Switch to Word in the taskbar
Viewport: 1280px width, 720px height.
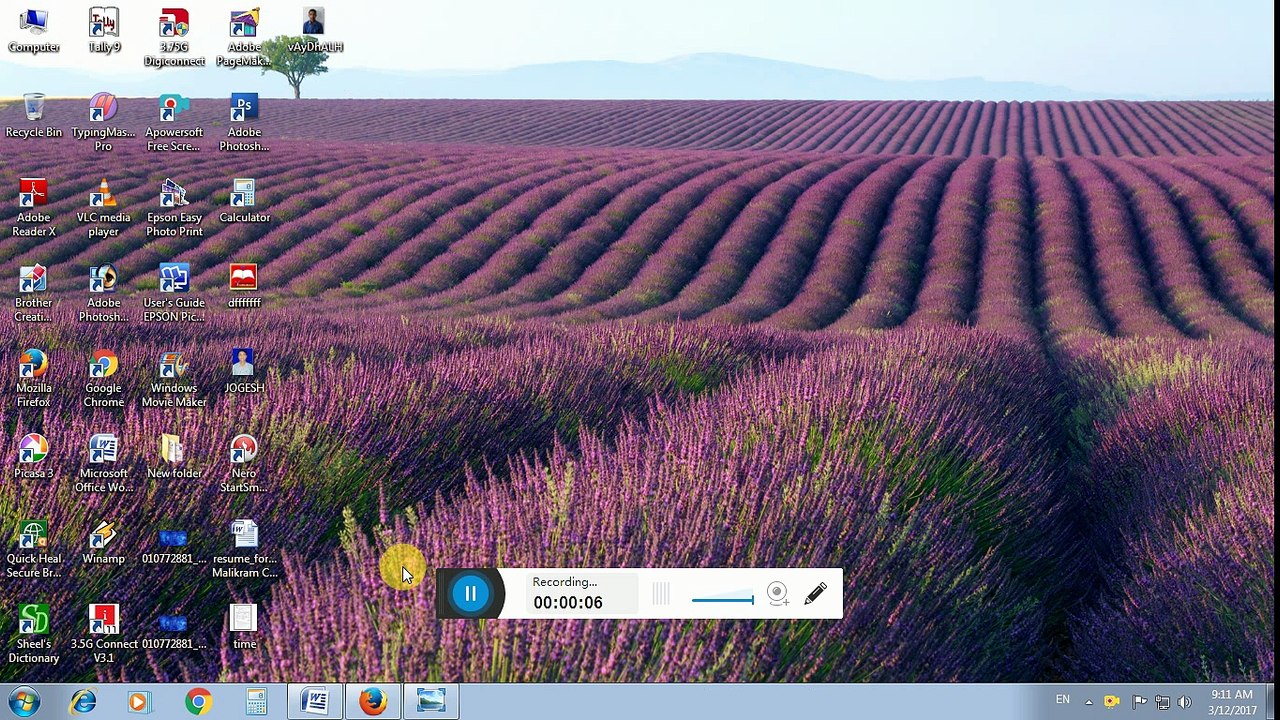tap(315, 702)
